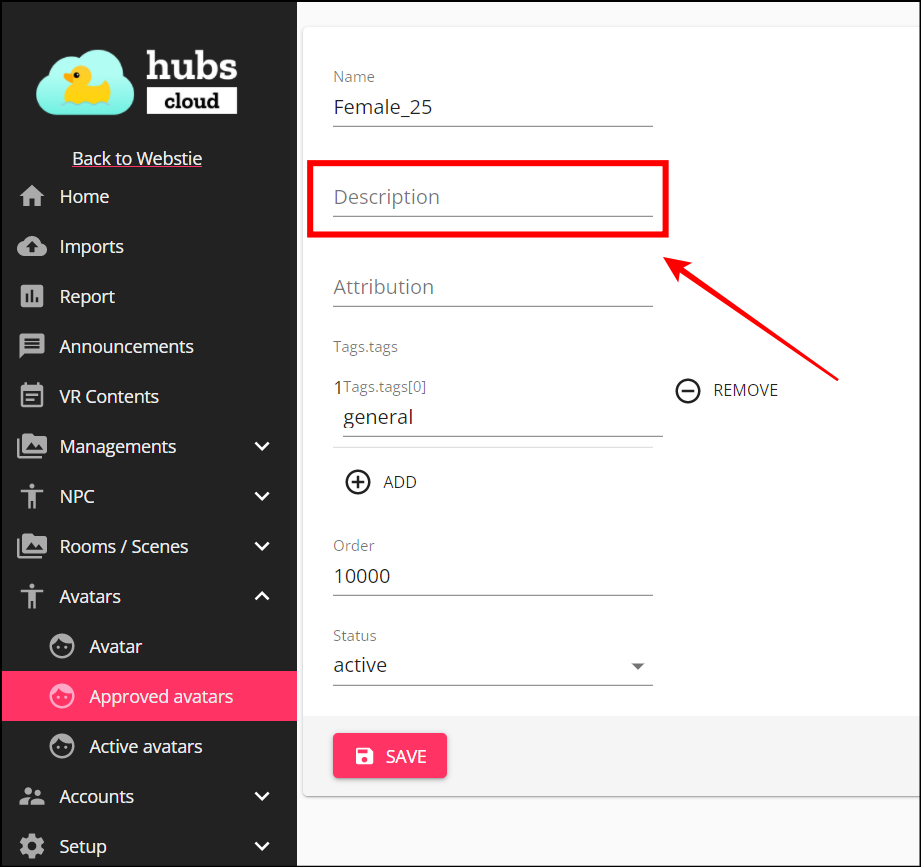Click the plus circle Add icon
Viewport: 921px width, 867px height.
358,482
